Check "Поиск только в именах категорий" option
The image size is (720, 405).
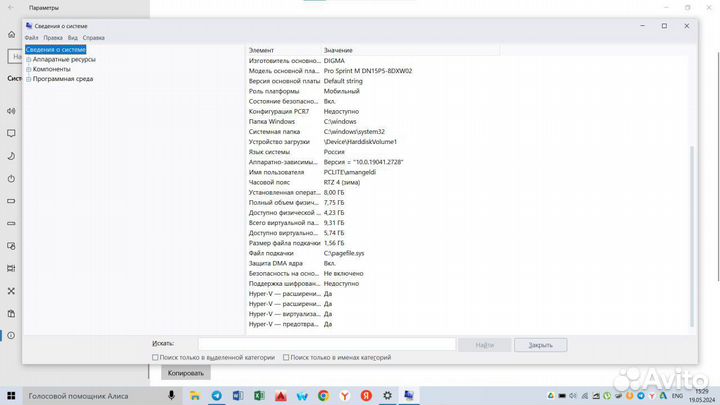click(287, 357)
